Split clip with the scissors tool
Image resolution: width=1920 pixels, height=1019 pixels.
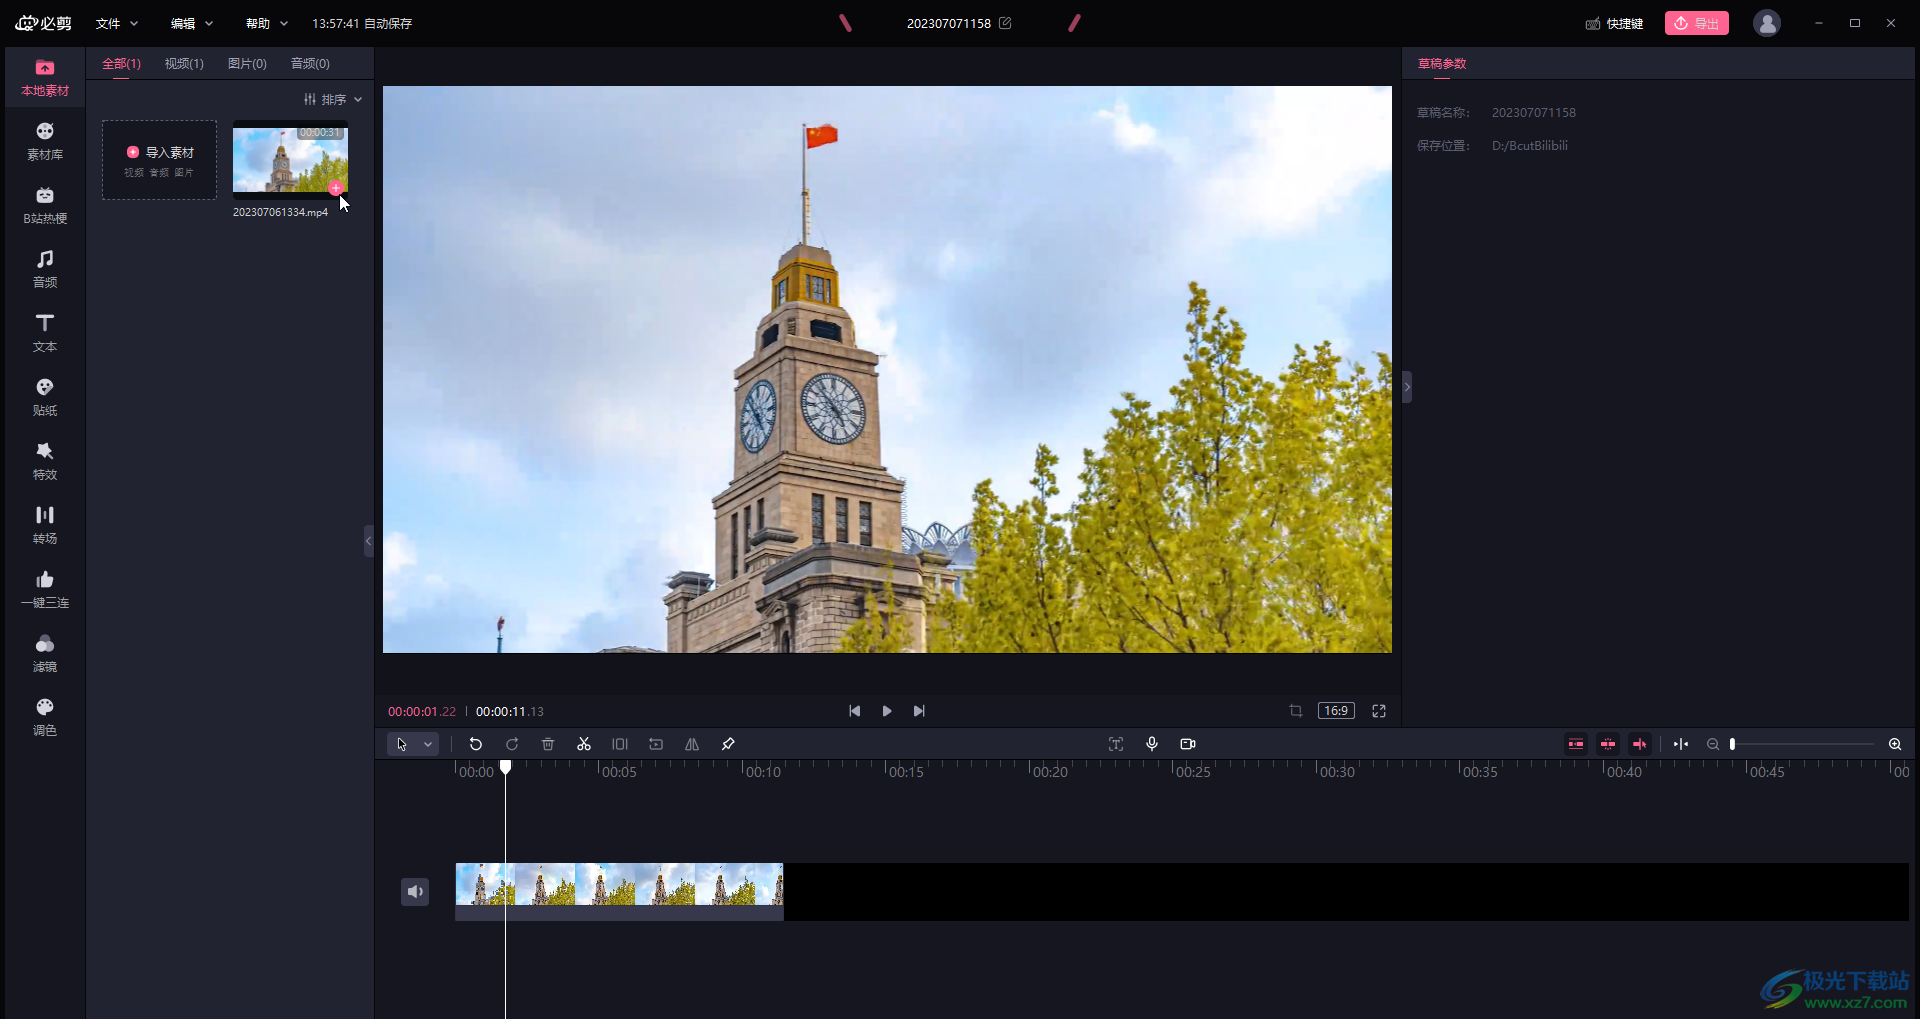(x=584, y=744)
